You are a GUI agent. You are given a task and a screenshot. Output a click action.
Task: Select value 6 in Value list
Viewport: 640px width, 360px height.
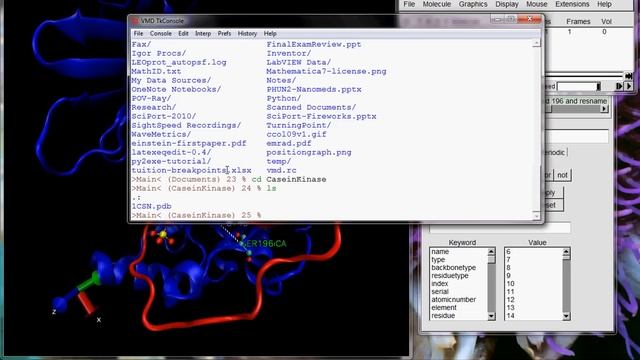(x=508, y=252)
